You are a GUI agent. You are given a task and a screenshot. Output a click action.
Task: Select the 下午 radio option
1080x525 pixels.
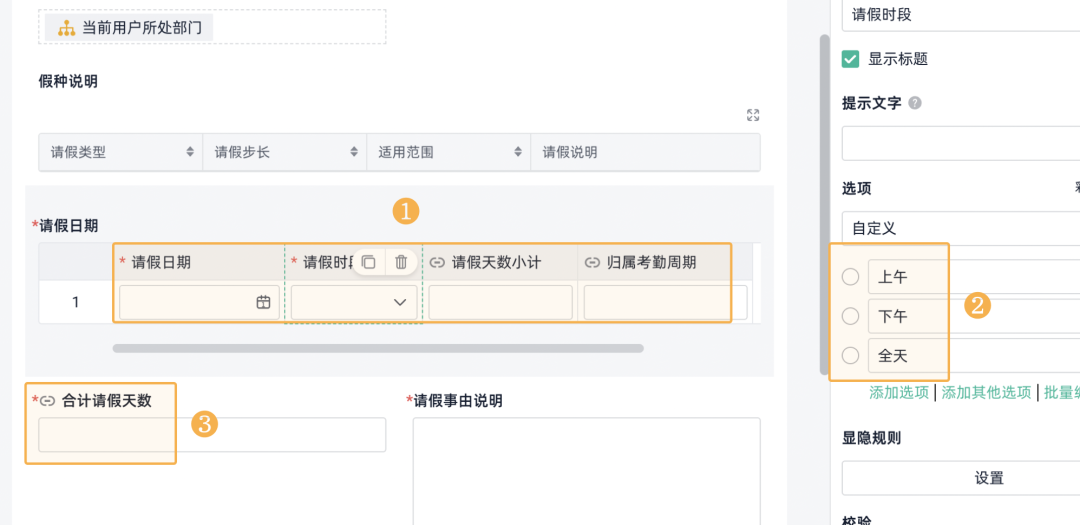[851, 316]
